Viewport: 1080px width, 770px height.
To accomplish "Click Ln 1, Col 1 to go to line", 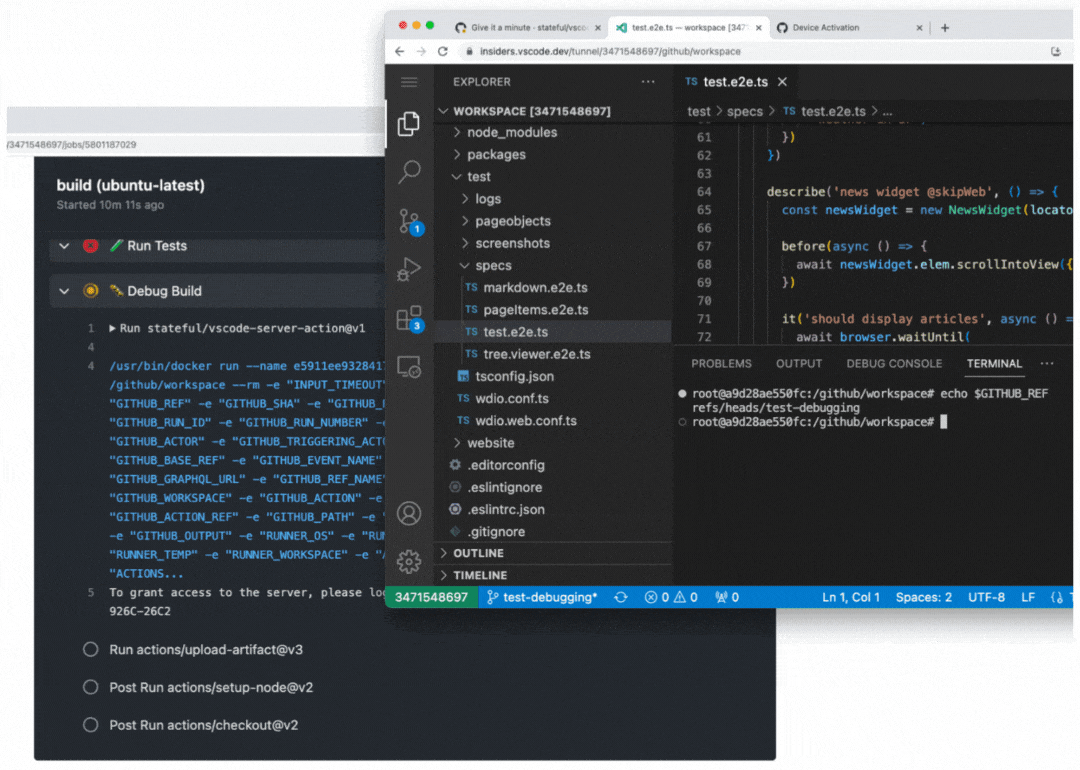I will [850, 597].
